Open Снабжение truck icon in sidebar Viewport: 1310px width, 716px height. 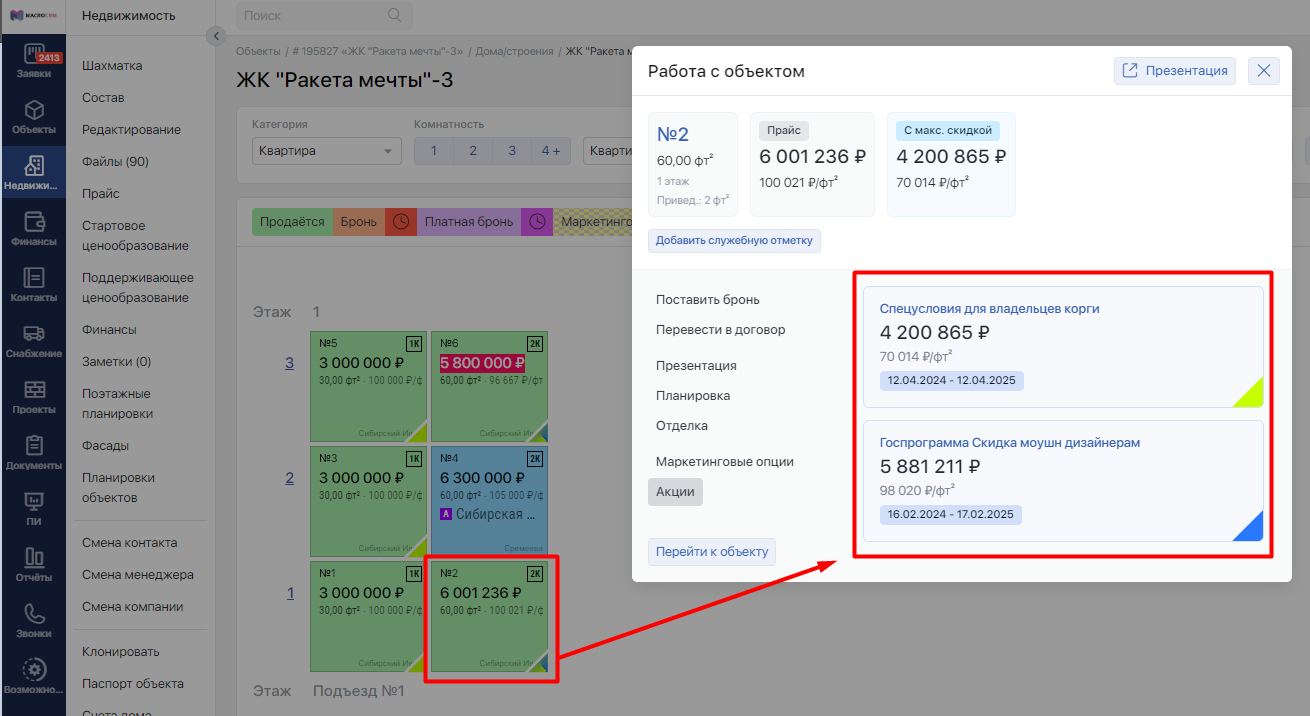click(33, 341)
